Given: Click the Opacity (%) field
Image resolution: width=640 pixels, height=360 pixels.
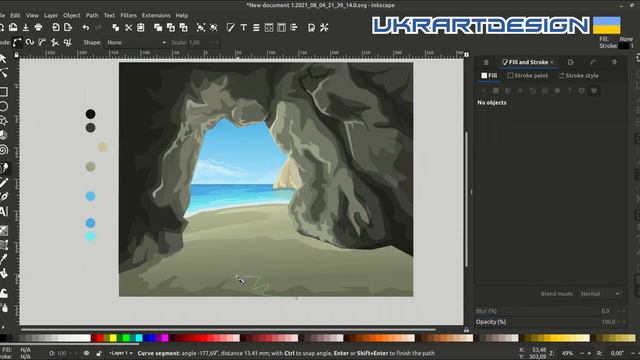Looking at the screenshot, I should [550, 322].
